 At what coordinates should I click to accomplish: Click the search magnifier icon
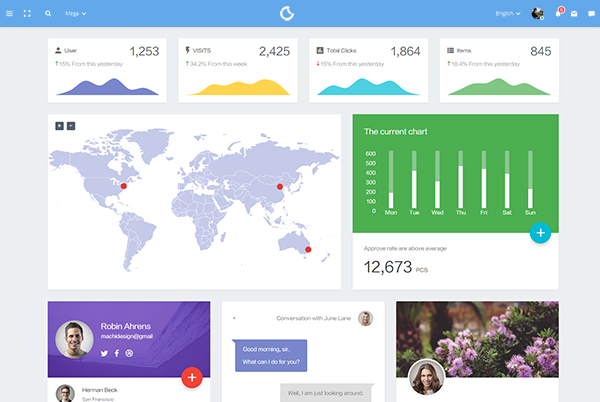(x=48, y=14)
